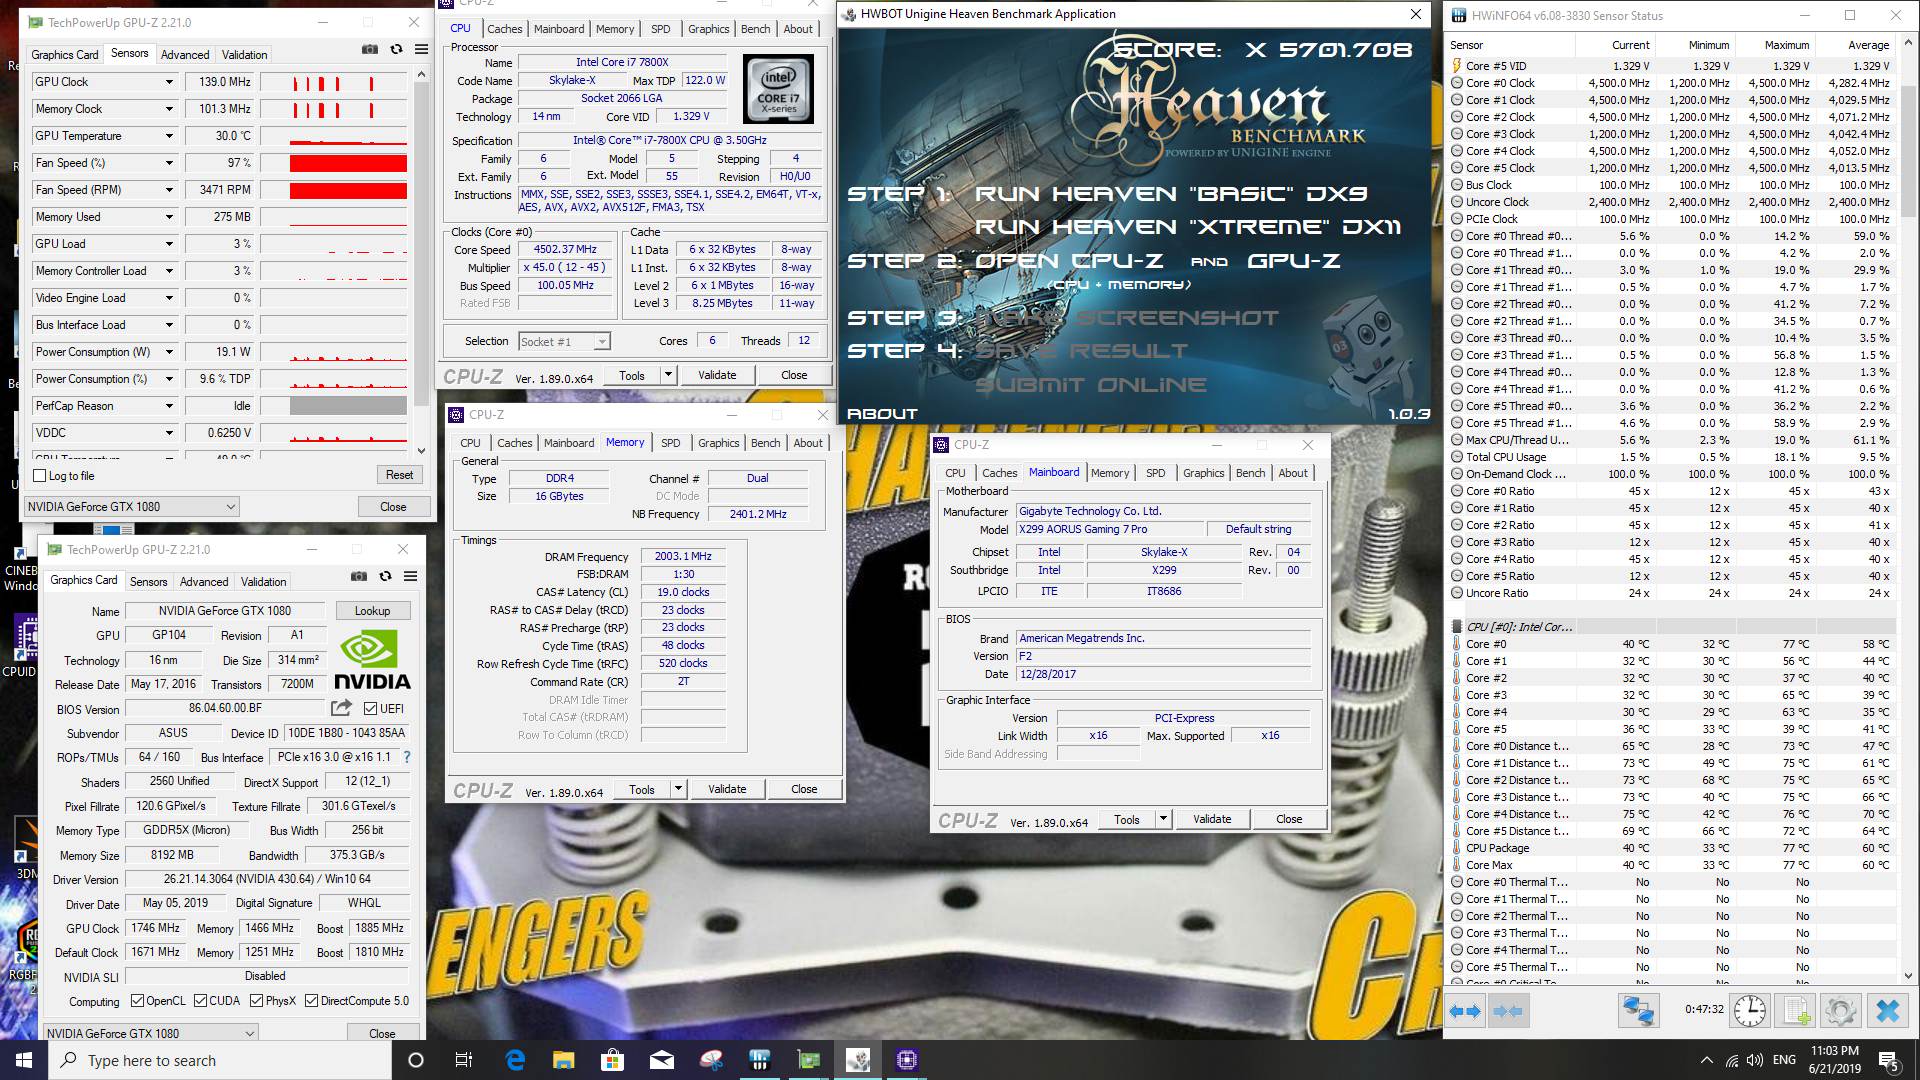Viewport: 1920px width, 1080px height.
Task: Open Task View on taskbar
Action: pyautogui.click(x=464, y=1060)
